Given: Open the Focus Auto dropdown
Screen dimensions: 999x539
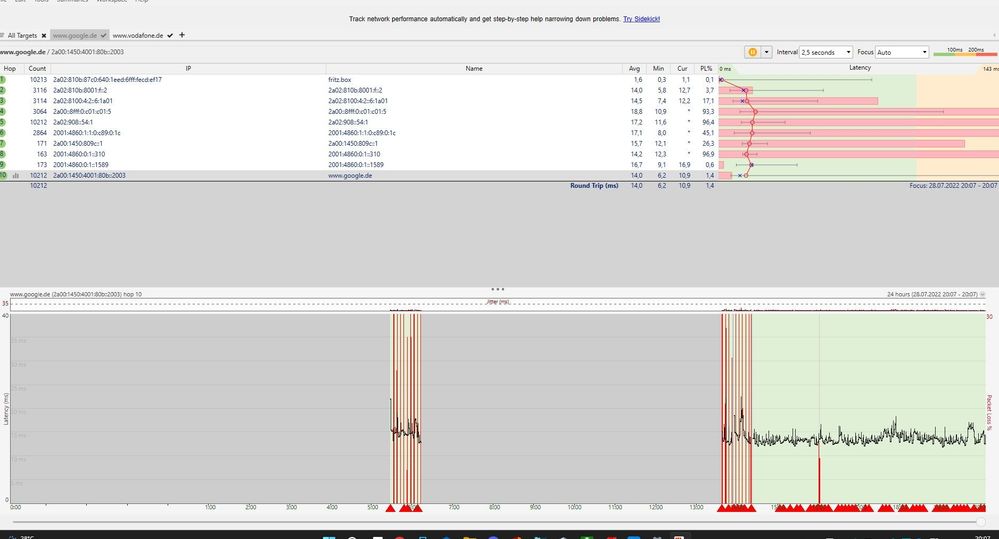Looking at the screenshot, I should pos(902,52).
